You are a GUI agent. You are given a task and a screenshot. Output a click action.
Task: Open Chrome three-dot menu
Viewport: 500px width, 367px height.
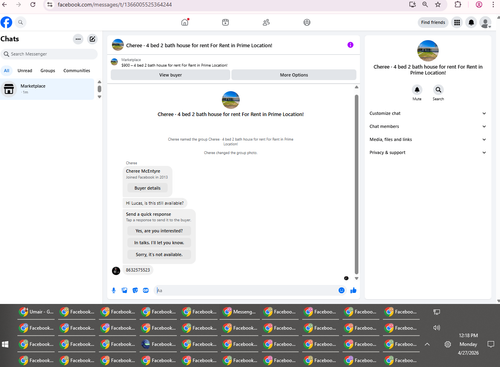coord(493,5)
